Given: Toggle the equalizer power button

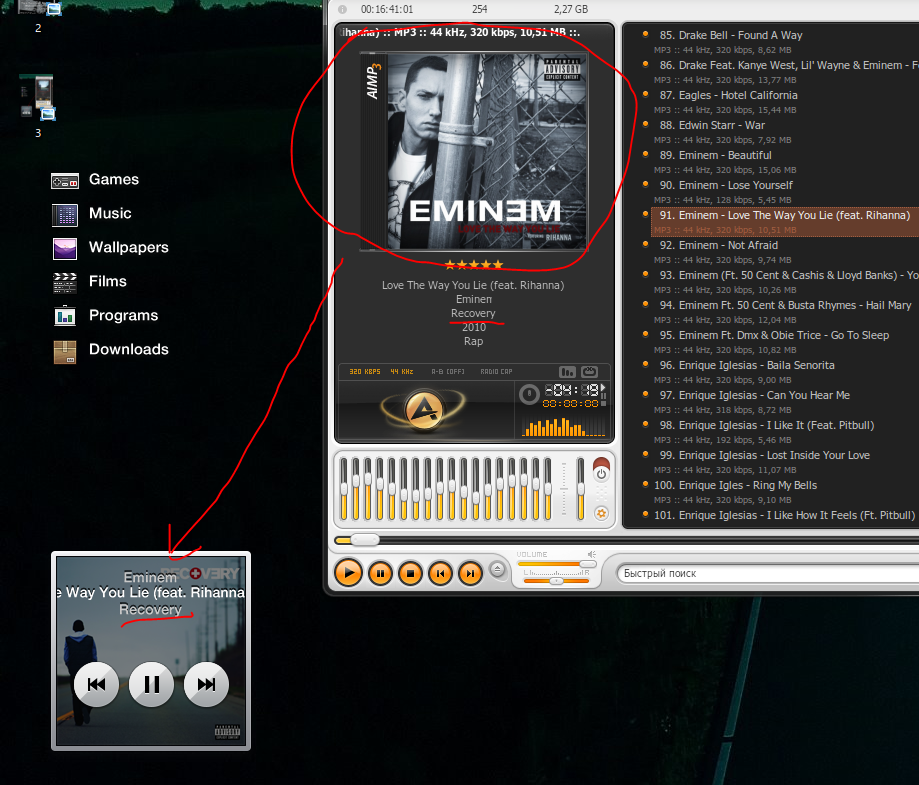Looking at the screenshot, I should pos(601,474).
